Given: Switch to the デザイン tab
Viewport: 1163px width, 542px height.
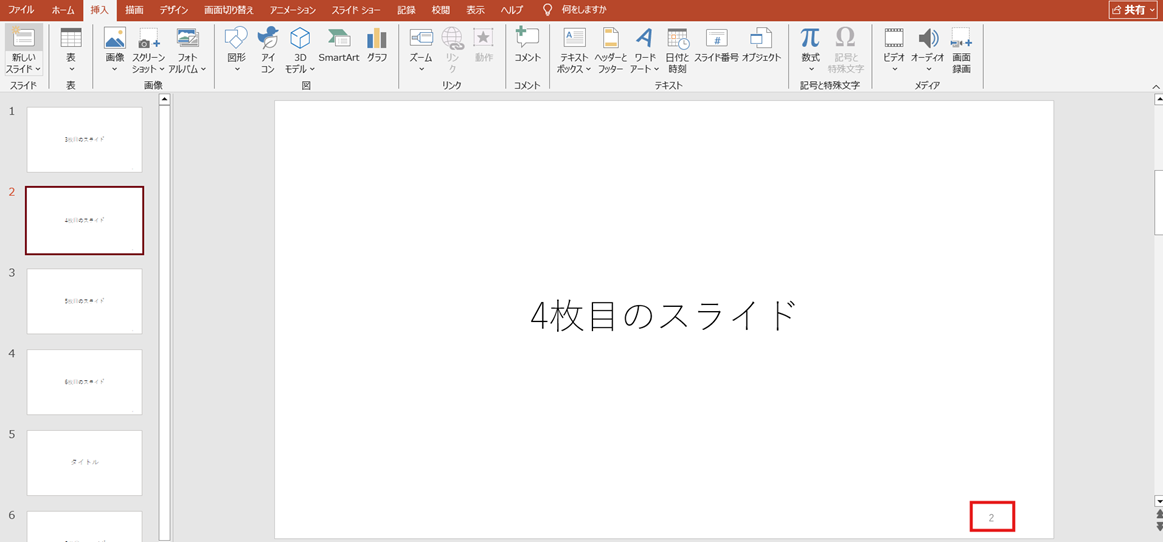Looking at the screenshot, I should click(x=174, y=10).
